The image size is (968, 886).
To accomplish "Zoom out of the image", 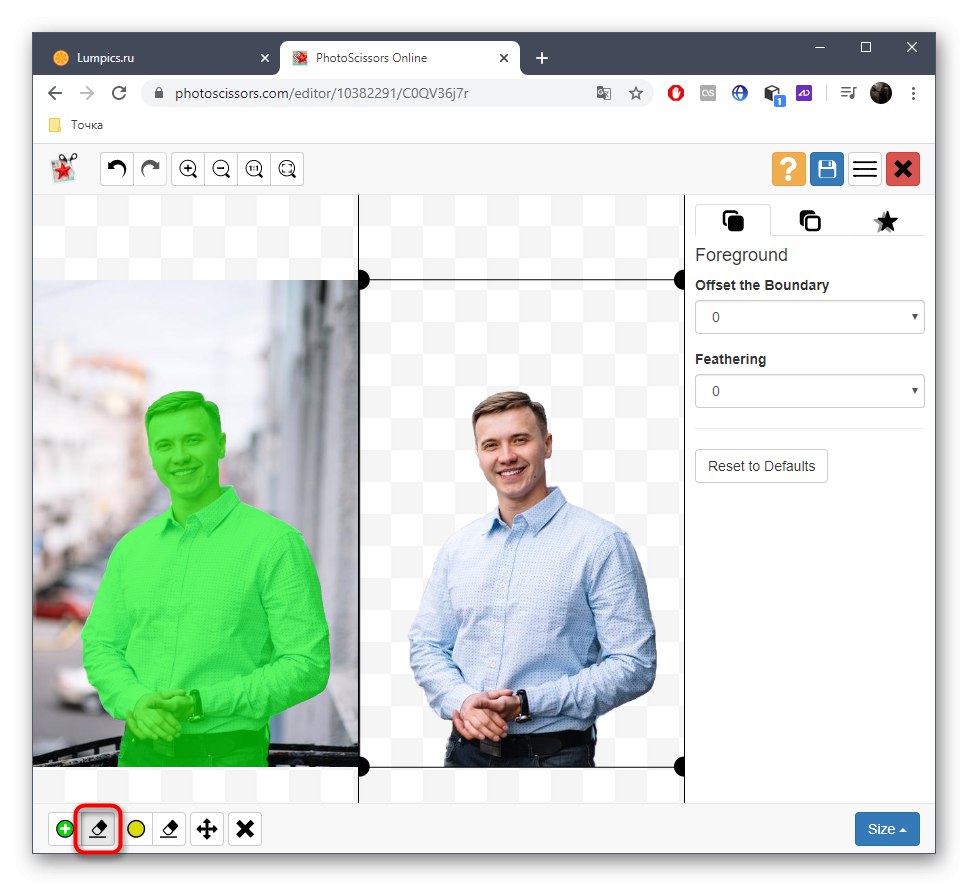I will pos(221,169).
